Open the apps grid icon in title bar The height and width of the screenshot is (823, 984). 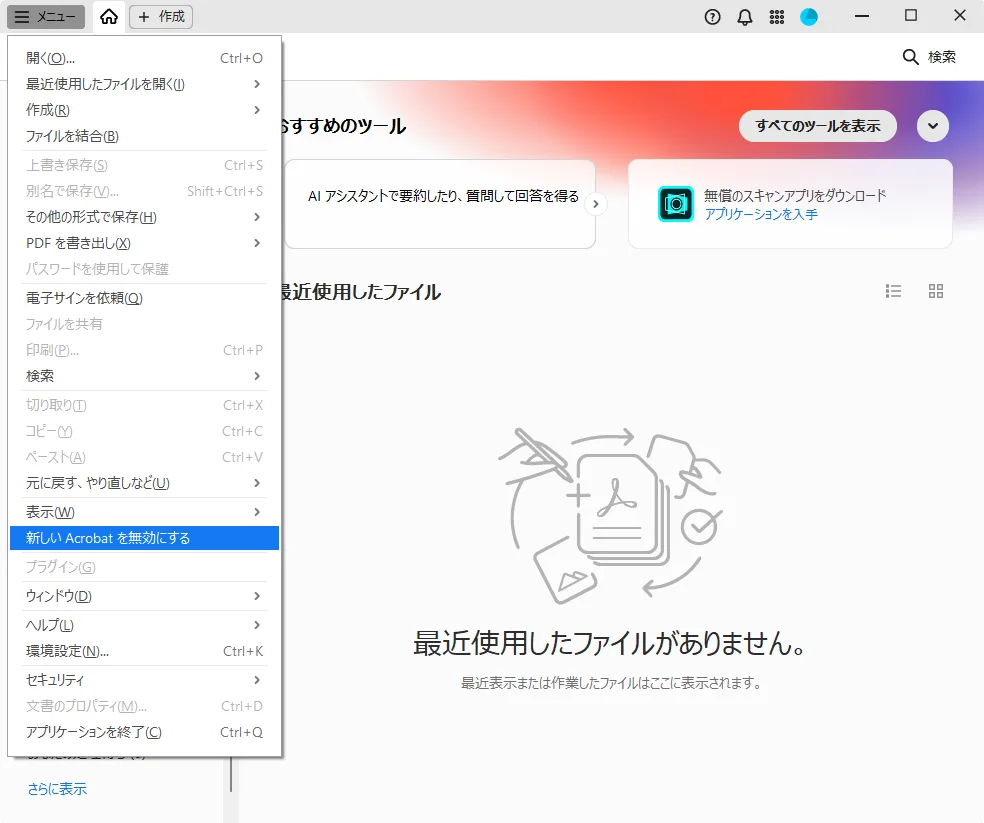click(x=777, y=17)
